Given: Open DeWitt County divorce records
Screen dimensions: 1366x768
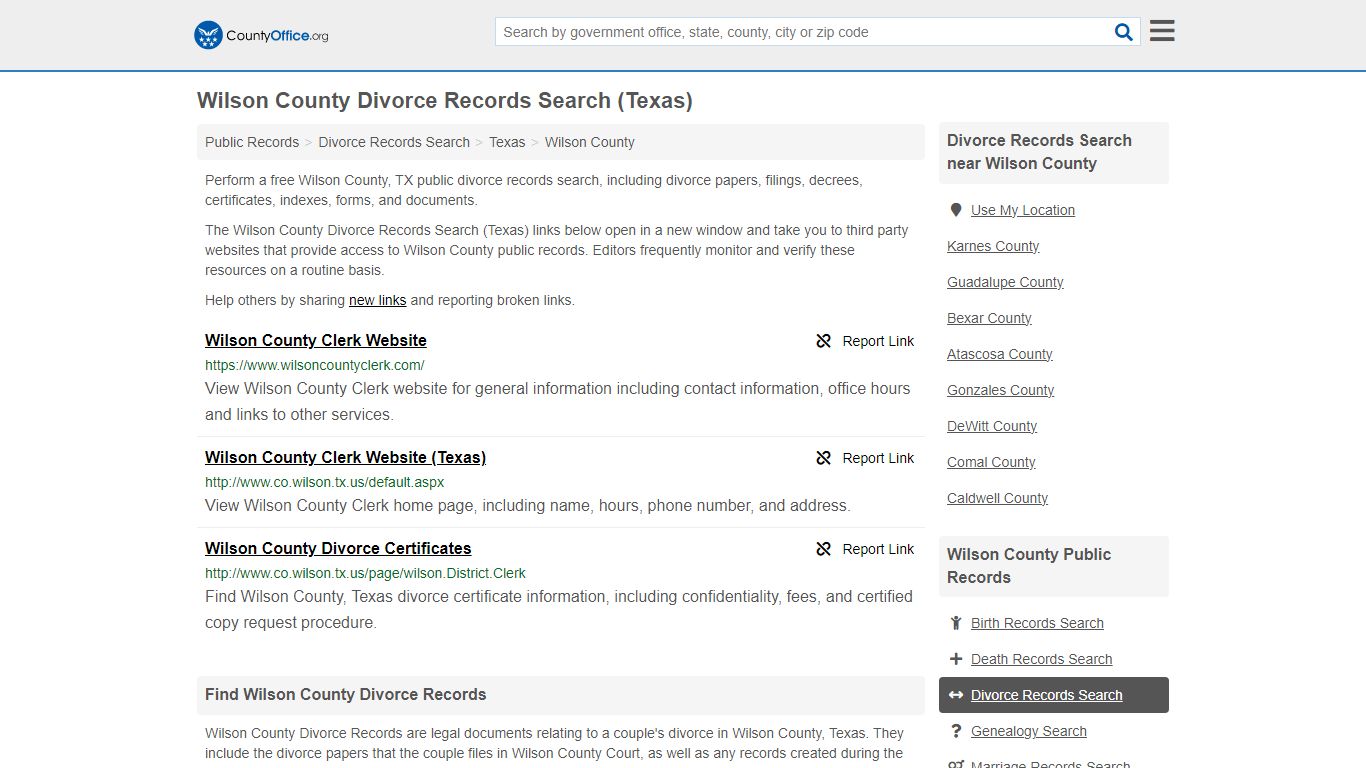Looking at the screenshot, I should 992,426.
